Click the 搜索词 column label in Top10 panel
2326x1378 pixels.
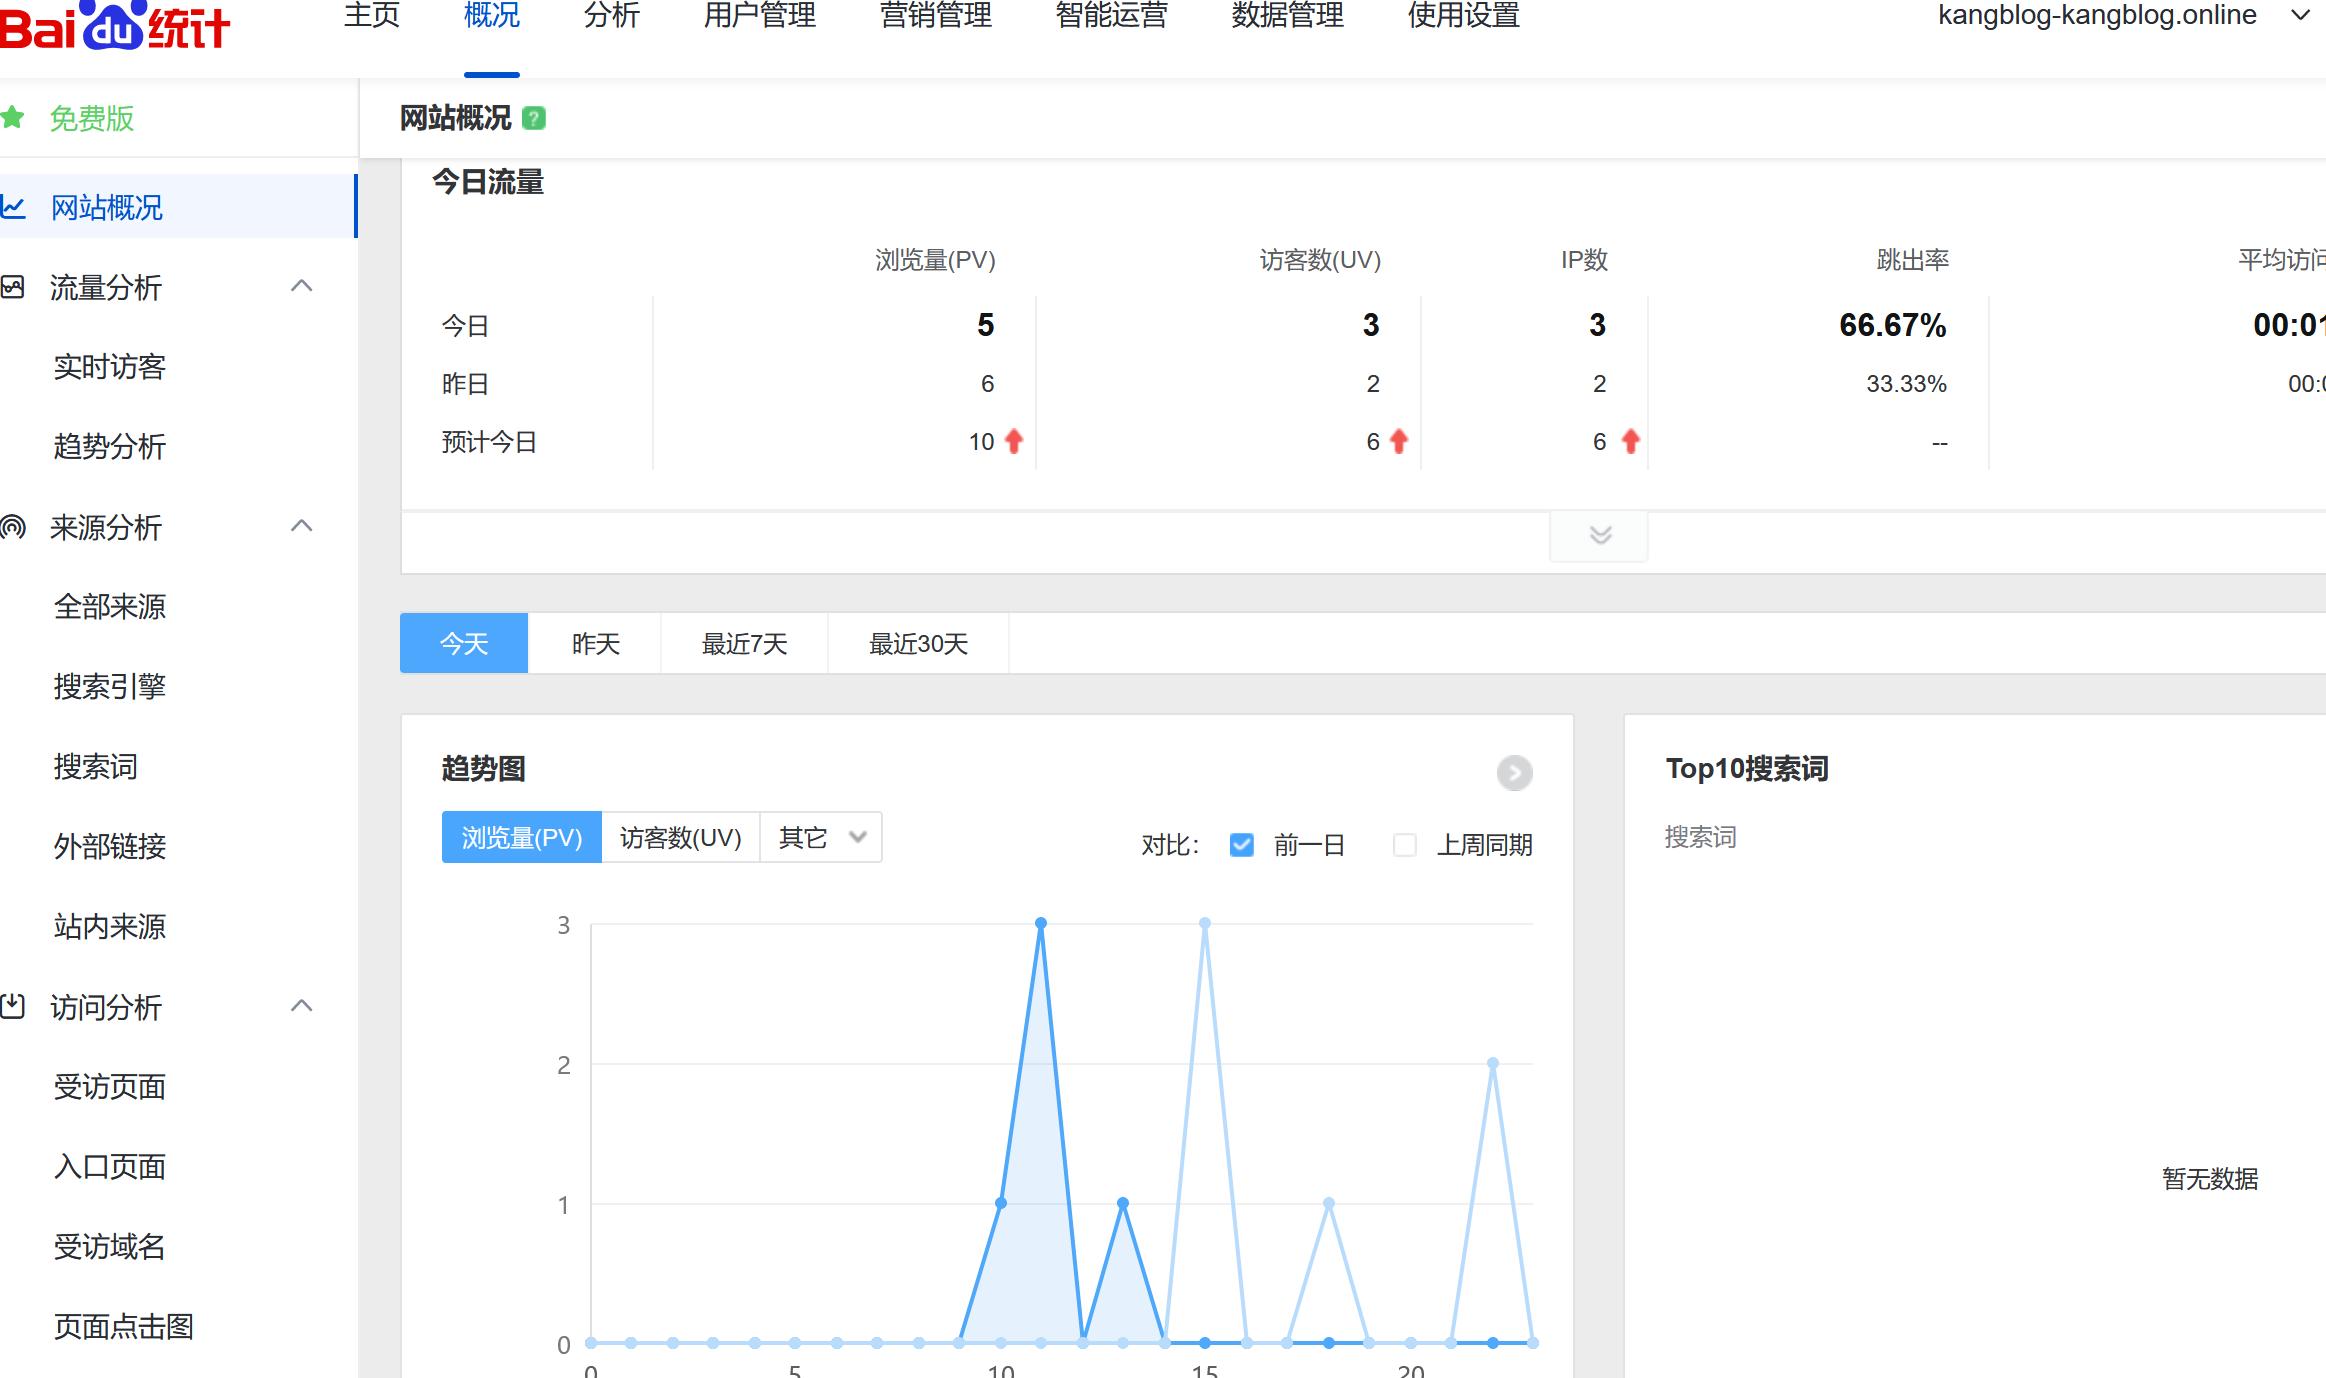click(1700, 837)
